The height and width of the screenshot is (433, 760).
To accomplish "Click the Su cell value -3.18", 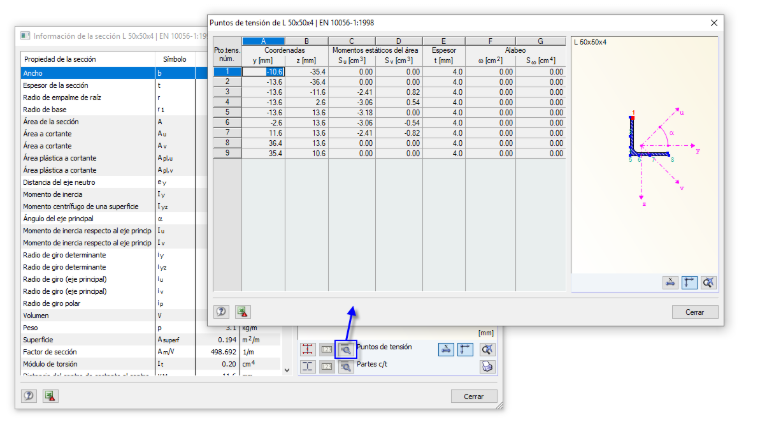I will pyautogui.click(x=351, y=112).
